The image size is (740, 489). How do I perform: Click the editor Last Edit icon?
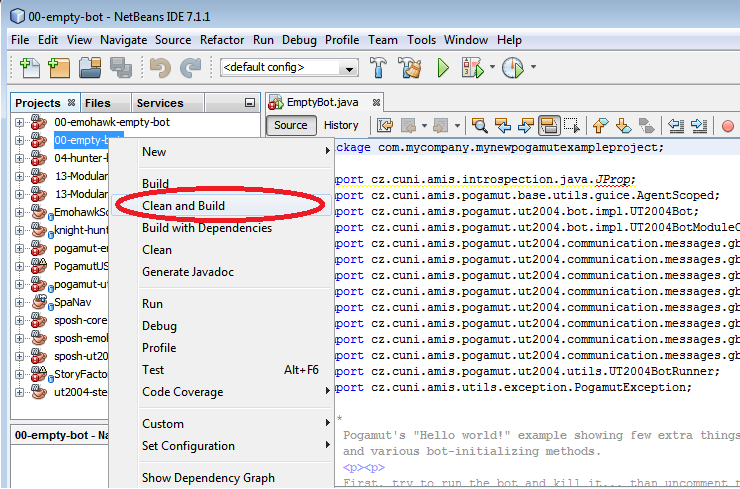tap(385, 126)
